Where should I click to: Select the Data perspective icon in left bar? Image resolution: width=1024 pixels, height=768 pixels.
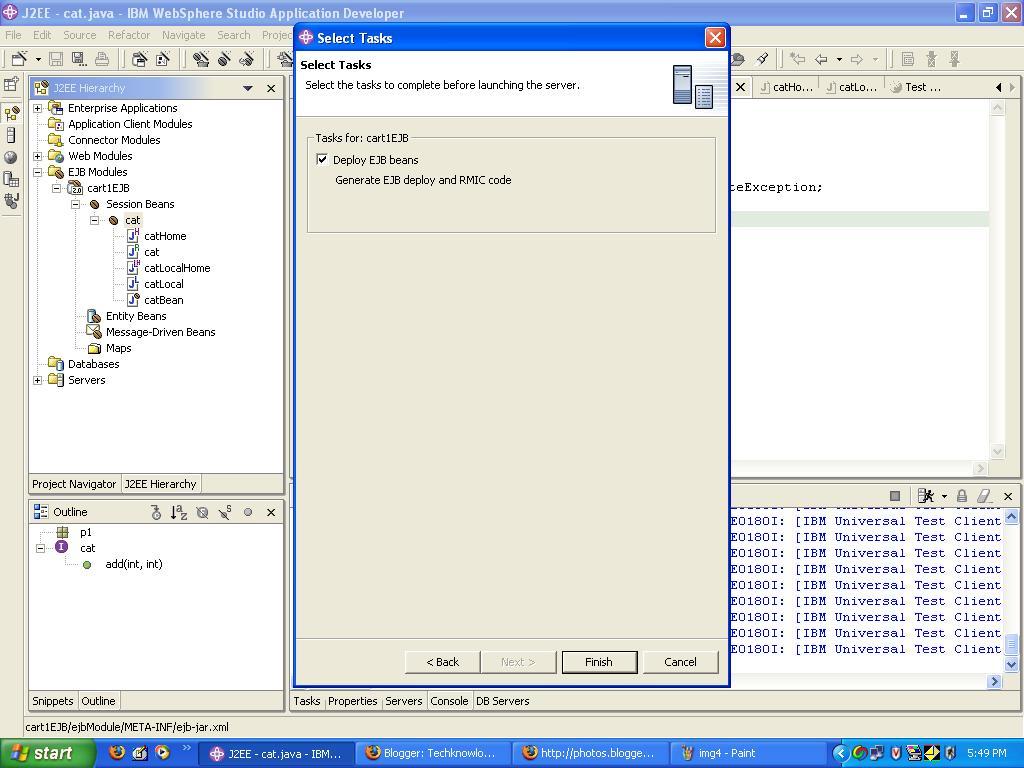(x=11, y=179)
